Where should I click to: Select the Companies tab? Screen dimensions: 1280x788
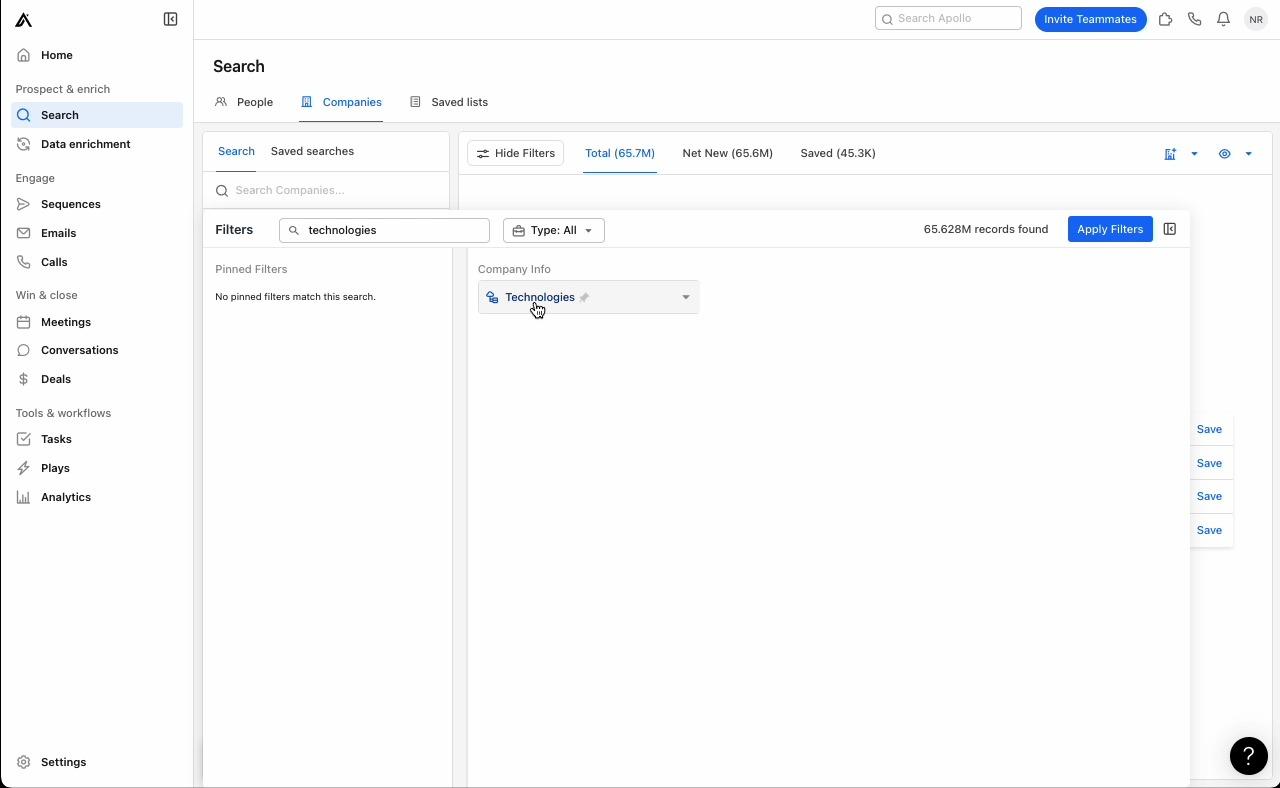coord(341,102)
